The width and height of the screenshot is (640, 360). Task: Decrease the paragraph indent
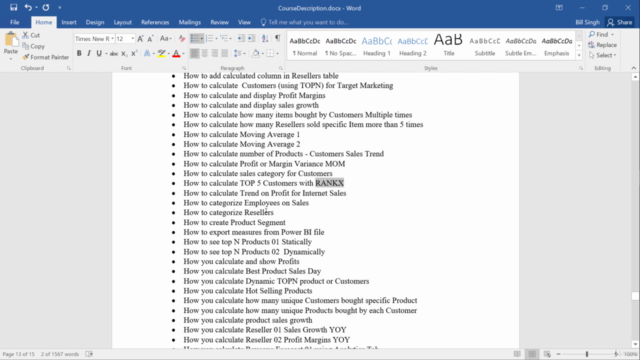(241, 38)
